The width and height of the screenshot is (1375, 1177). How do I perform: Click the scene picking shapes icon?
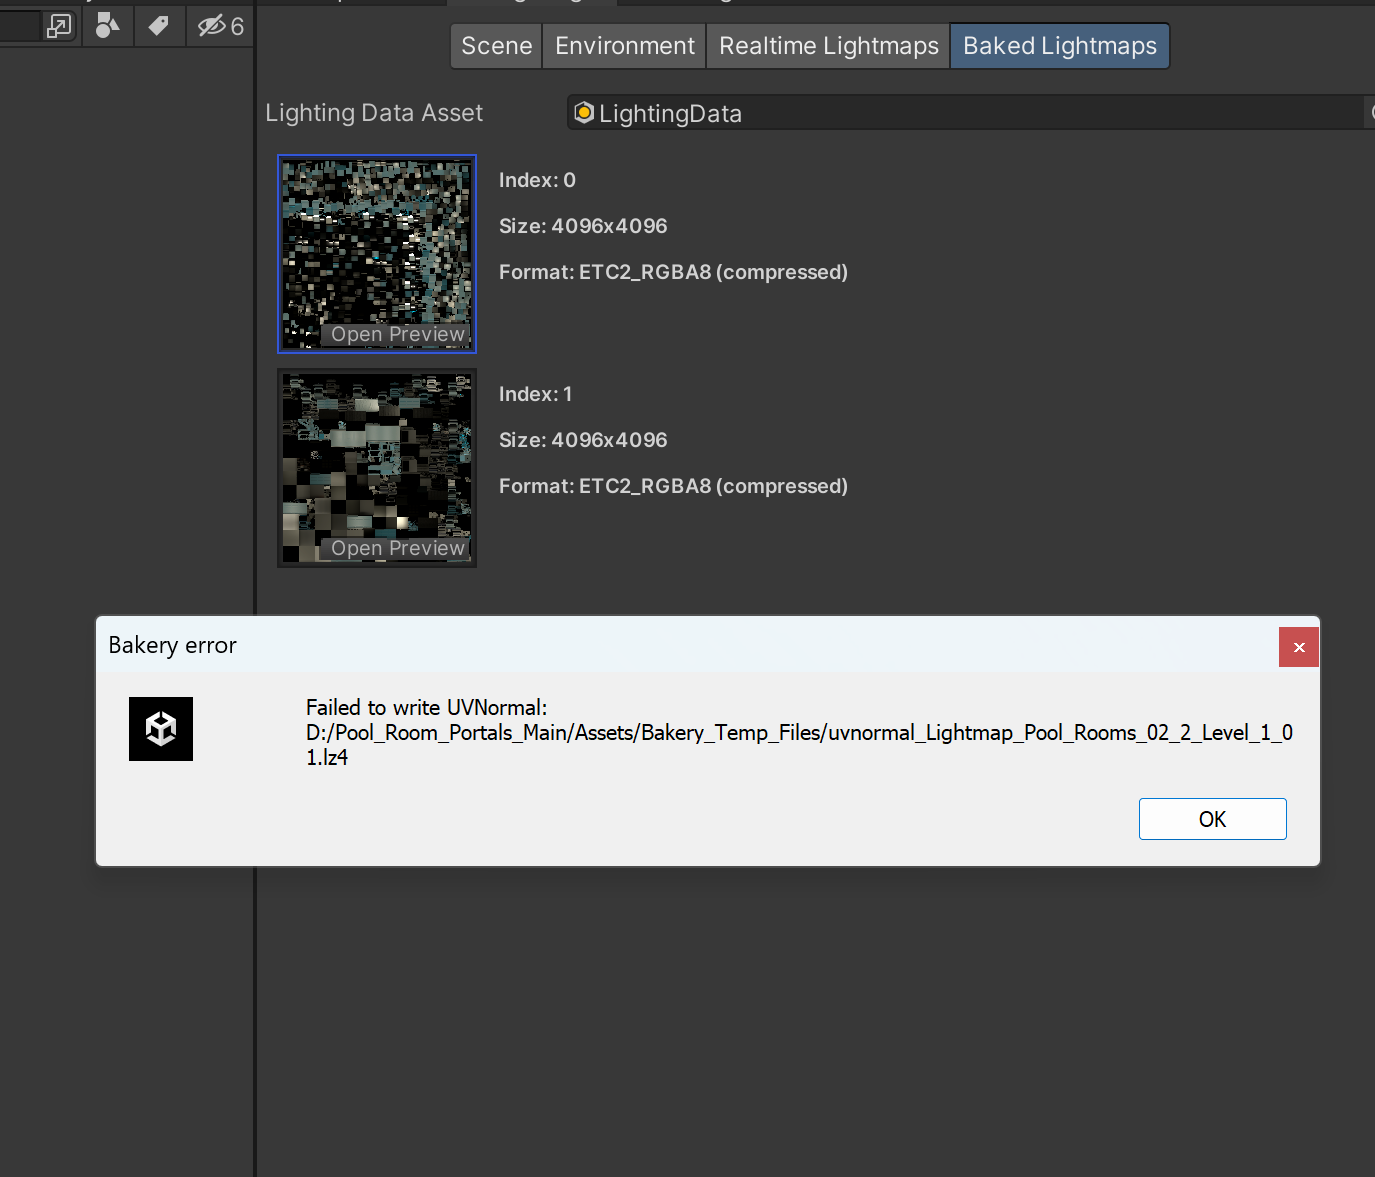click(x=107, y=26)
